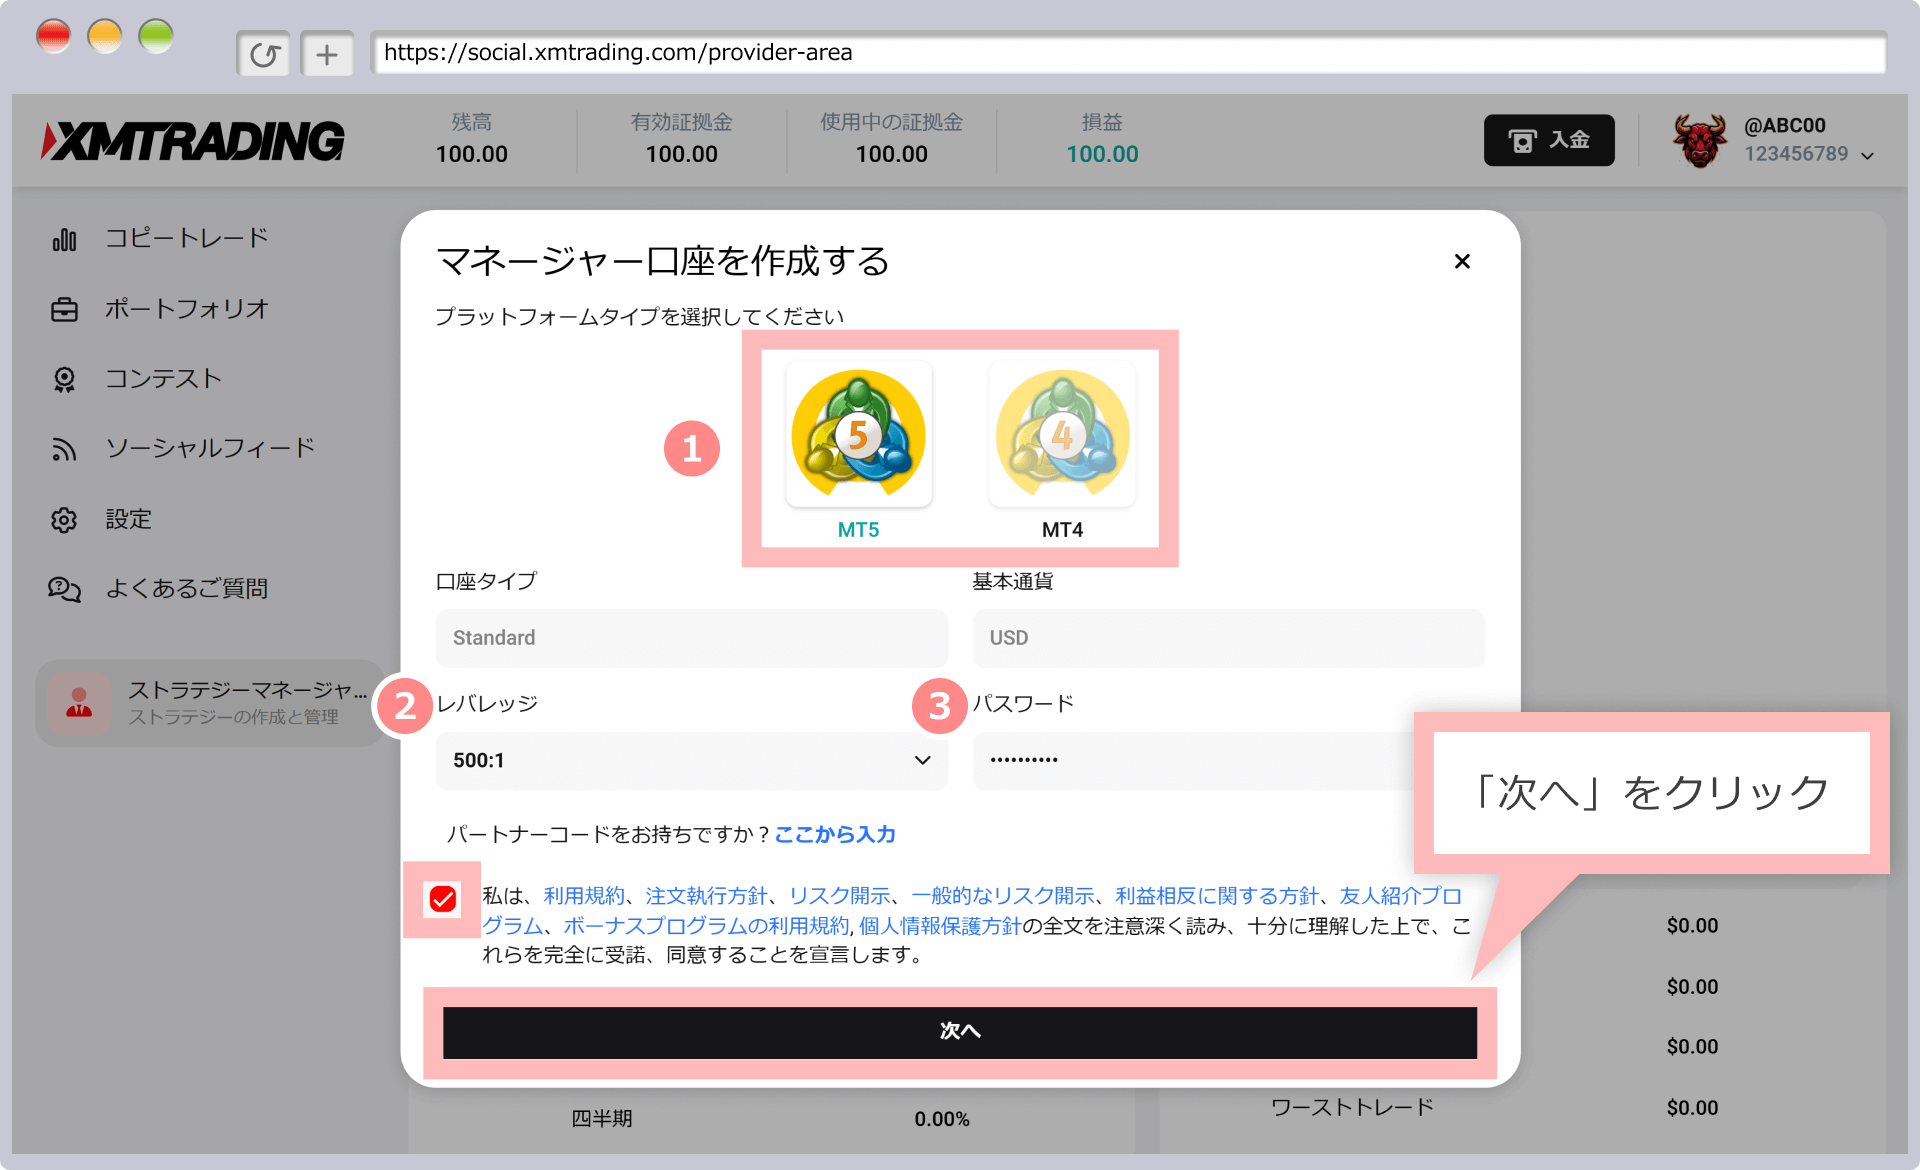Go to ポートフォリオ in the sidebar

point(186,309)
